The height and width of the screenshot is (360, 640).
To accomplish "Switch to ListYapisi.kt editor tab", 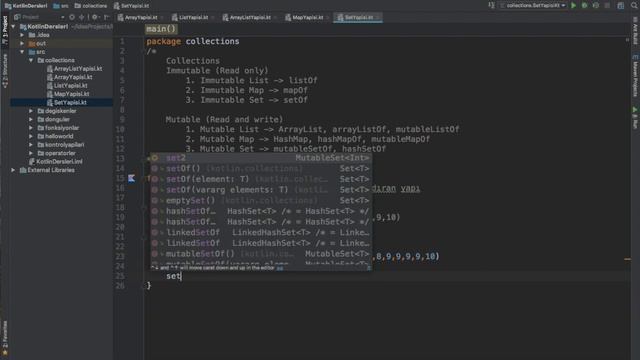I will (x=193, y=18).
